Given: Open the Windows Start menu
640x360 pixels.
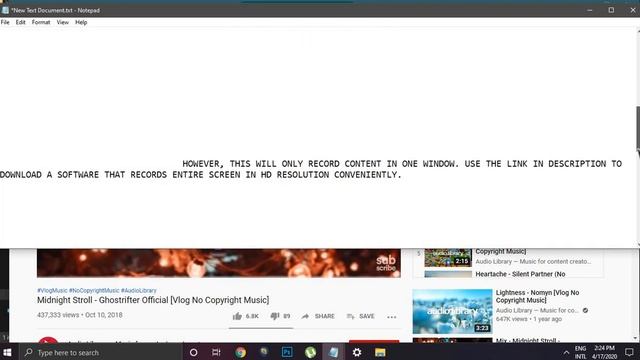Looking at the screenshot, I should (x=7, y=352).
